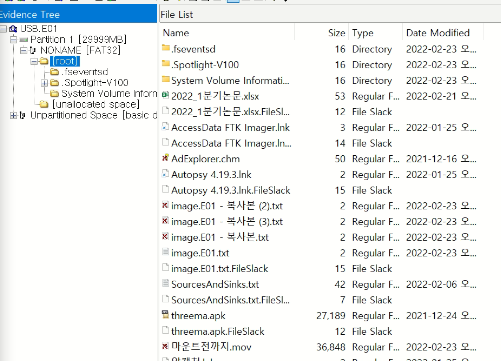Click the shortcut icon of AccessData FTK Imager.lnk
The width and height of the screenshot is (501, 361).
[165, 127]
